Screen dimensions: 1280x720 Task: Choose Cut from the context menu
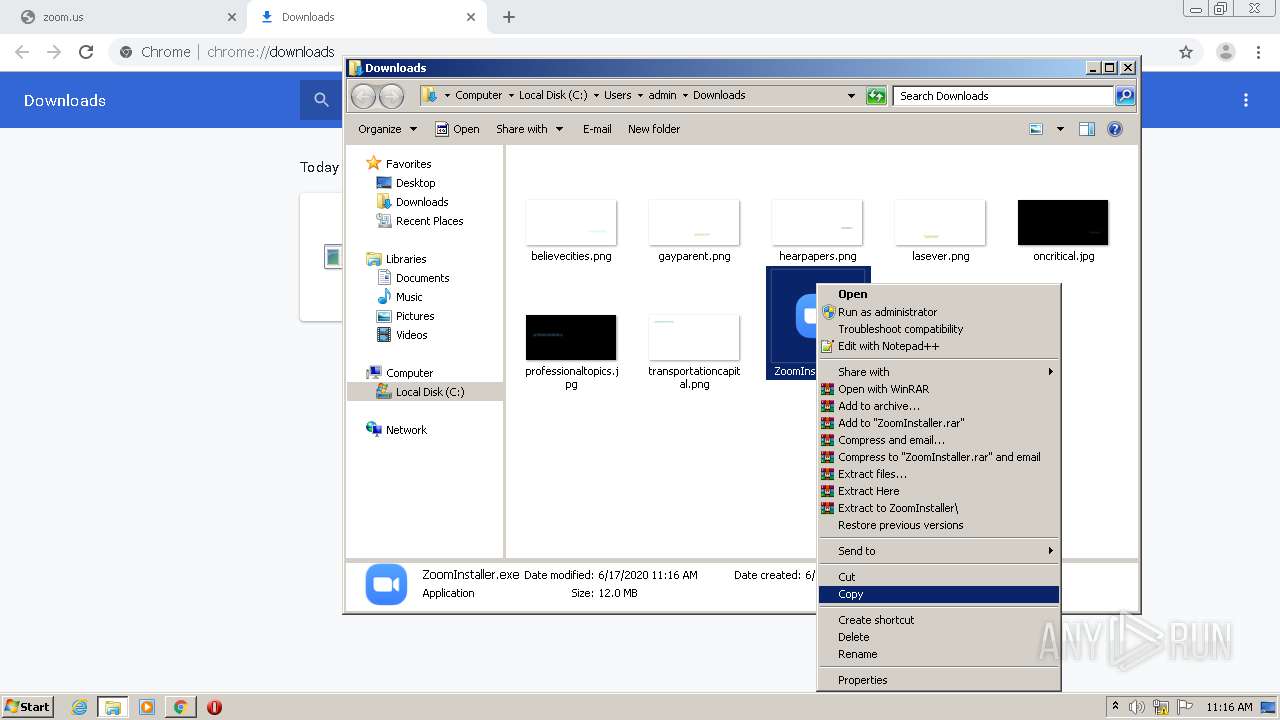[939, 577]
